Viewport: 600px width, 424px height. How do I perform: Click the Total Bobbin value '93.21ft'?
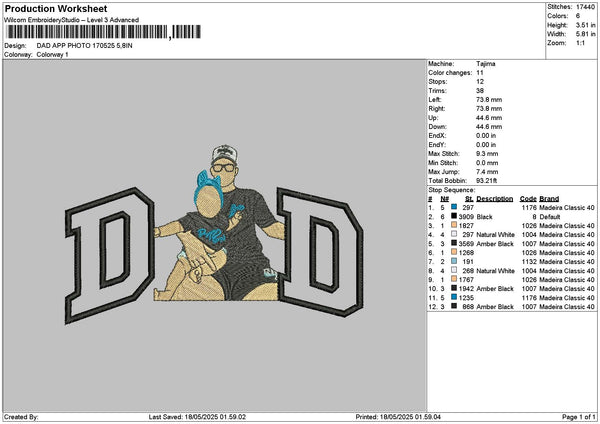(x=486, y=181)
